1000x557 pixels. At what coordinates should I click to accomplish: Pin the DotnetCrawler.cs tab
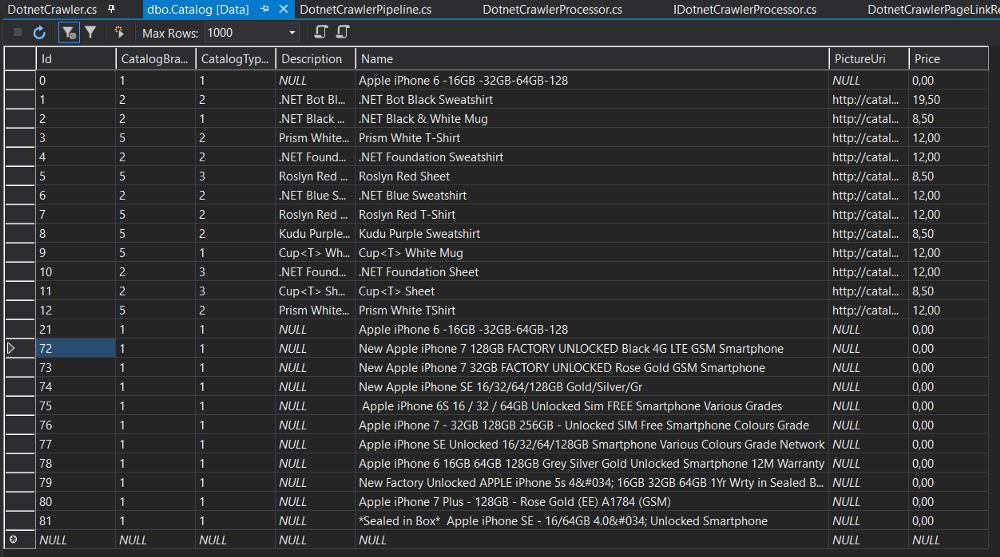112,10
